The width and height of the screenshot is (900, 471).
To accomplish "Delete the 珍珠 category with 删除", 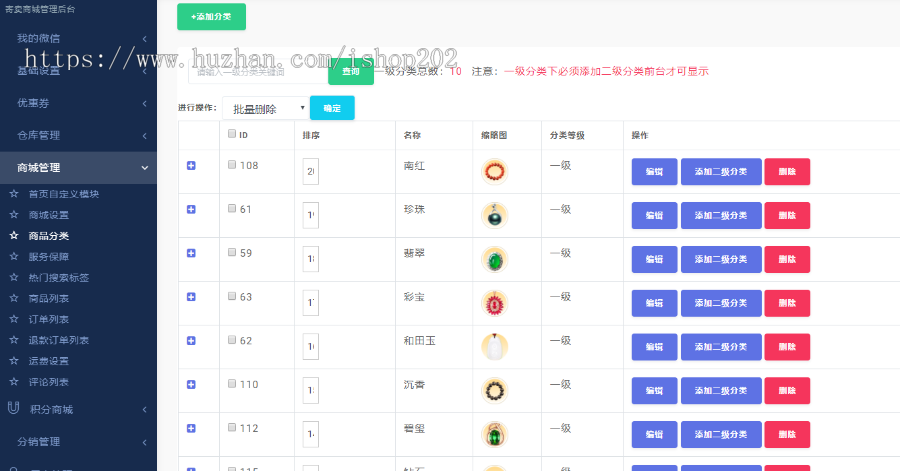I will point(787,216).
